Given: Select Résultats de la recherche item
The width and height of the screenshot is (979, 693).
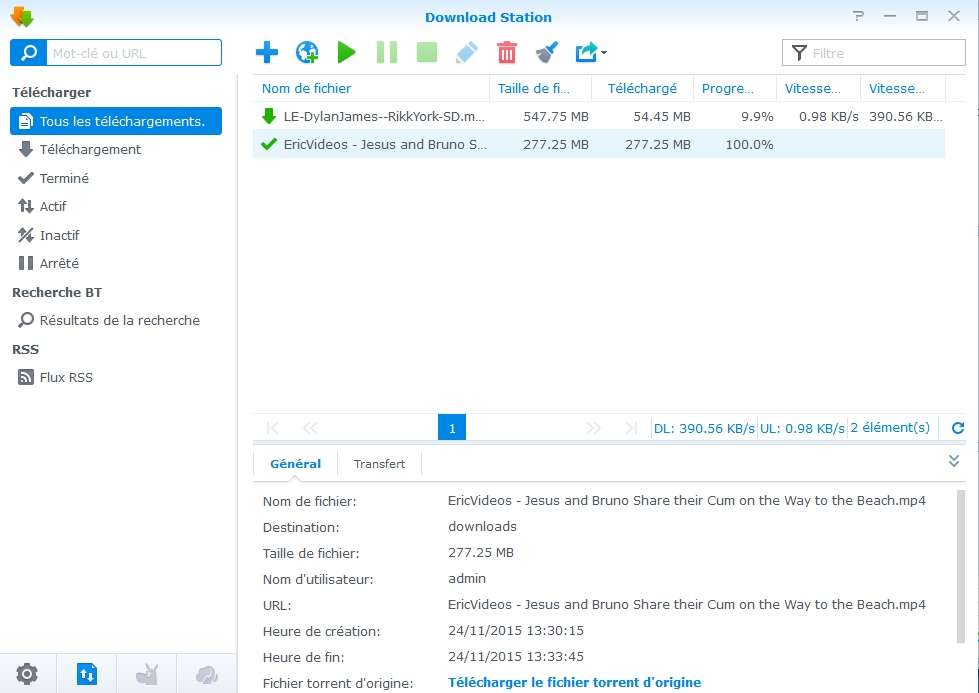Looking at the screenshot, I should [119, 321].
